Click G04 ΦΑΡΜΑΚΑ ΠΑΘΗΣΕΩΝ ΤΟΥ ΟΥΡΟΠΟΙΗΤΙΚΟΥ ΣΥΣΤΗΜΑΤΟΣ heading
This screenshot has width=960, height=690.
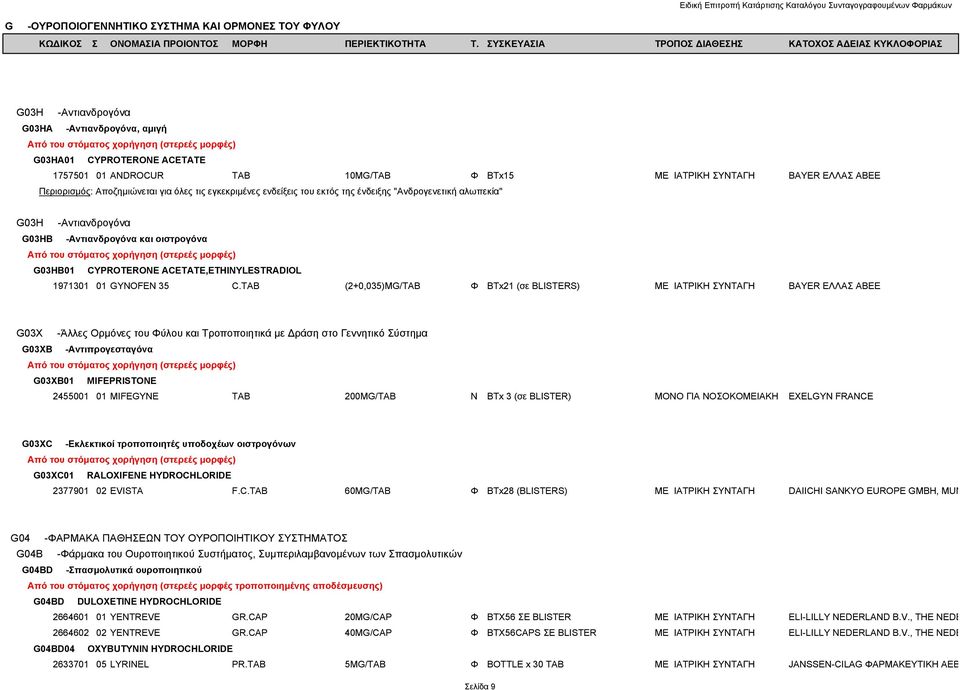click(x=179, y=538)
